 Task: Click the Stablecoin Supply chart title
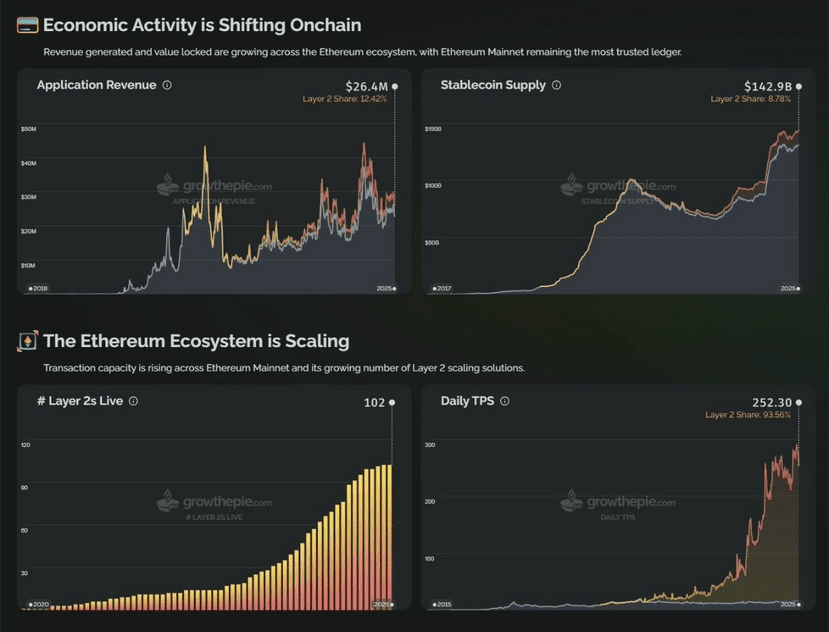(493, 85)
